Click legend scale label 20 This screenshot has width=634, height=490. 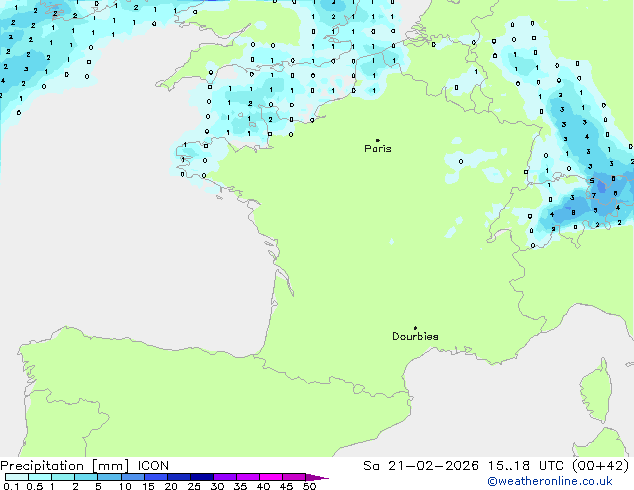point(171,486)
